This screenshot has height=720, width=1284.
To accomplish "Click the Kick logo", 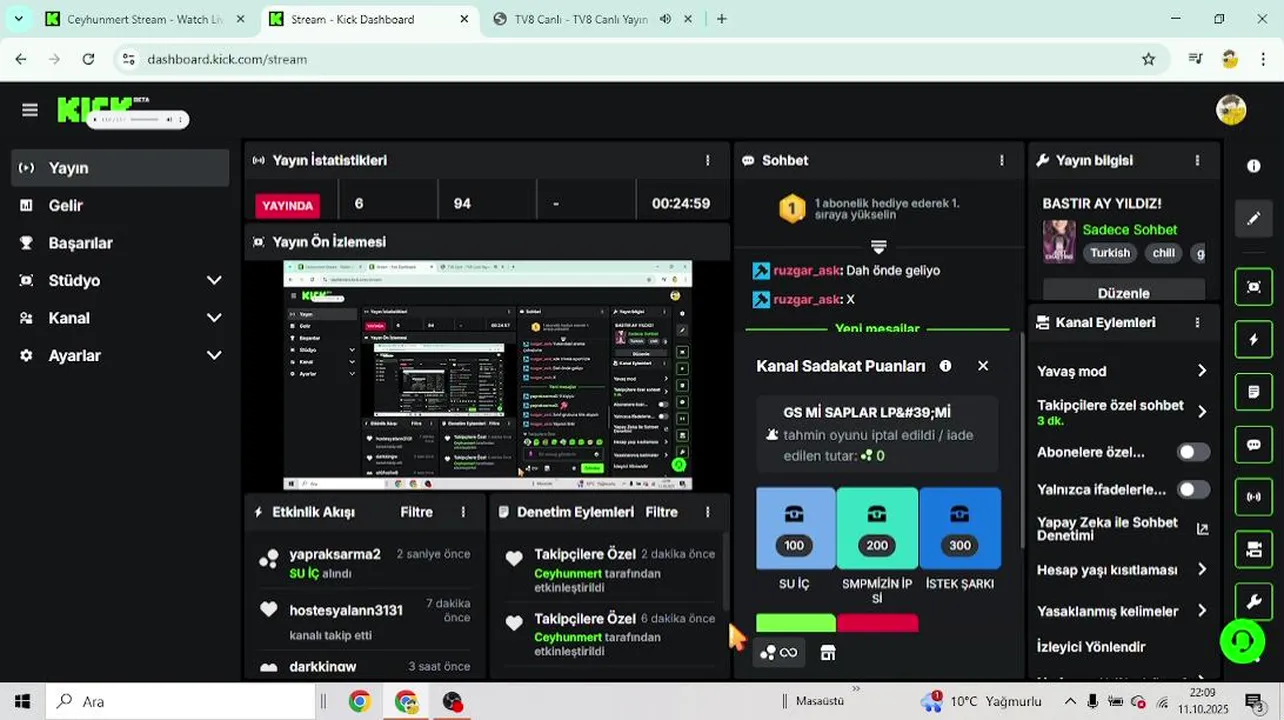I will (x=95, y=108).
